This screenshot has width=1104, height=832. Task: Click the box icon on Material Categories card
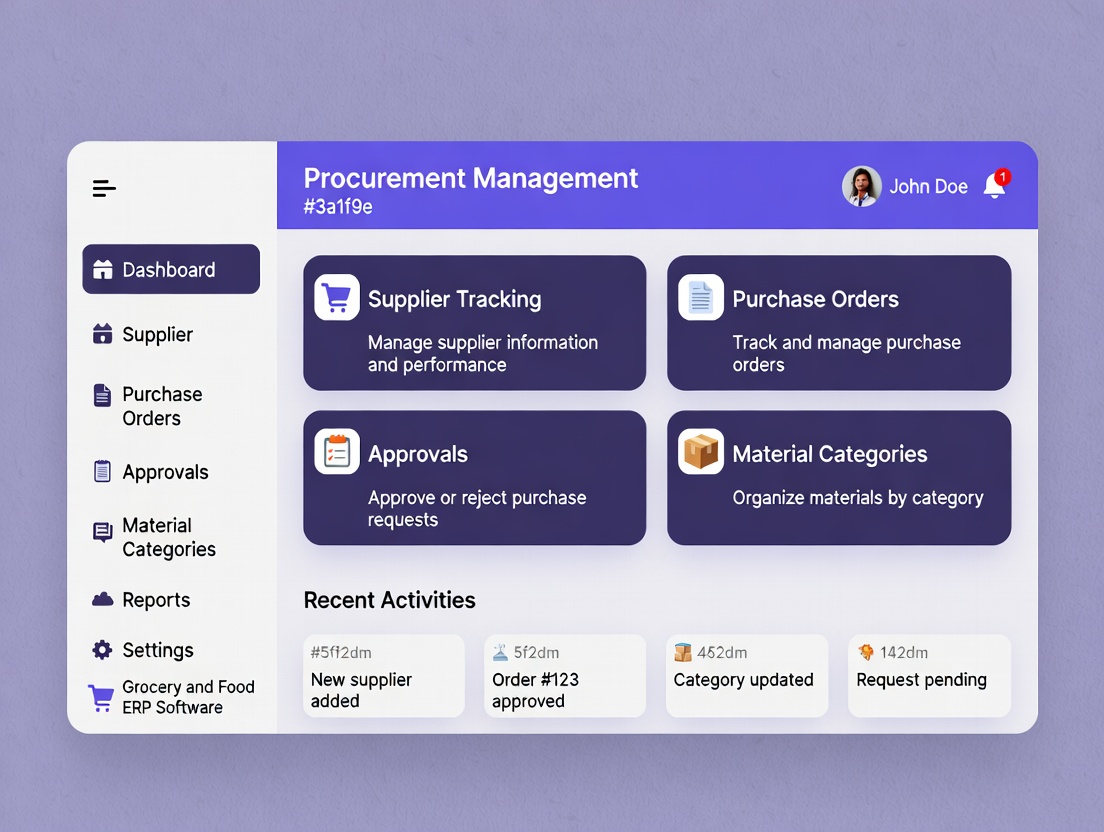coord(701,452)
